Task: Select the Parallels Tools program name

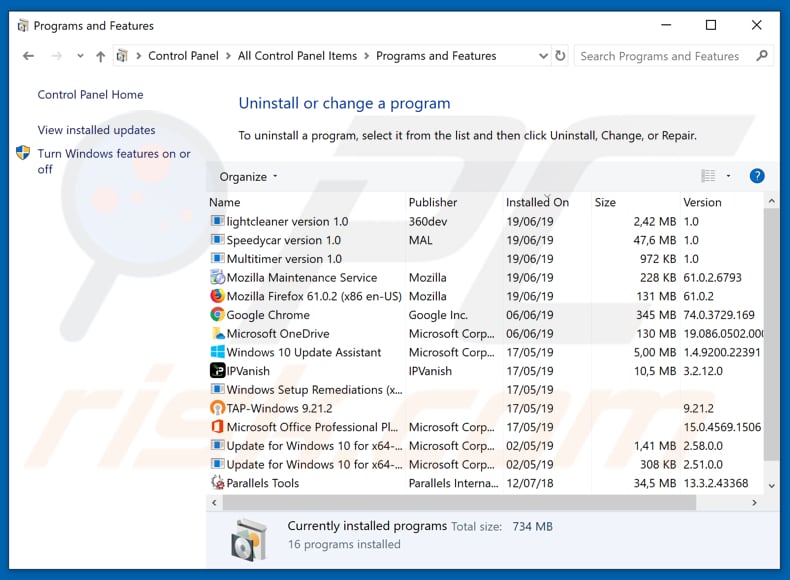Action: tap(262, 483)
